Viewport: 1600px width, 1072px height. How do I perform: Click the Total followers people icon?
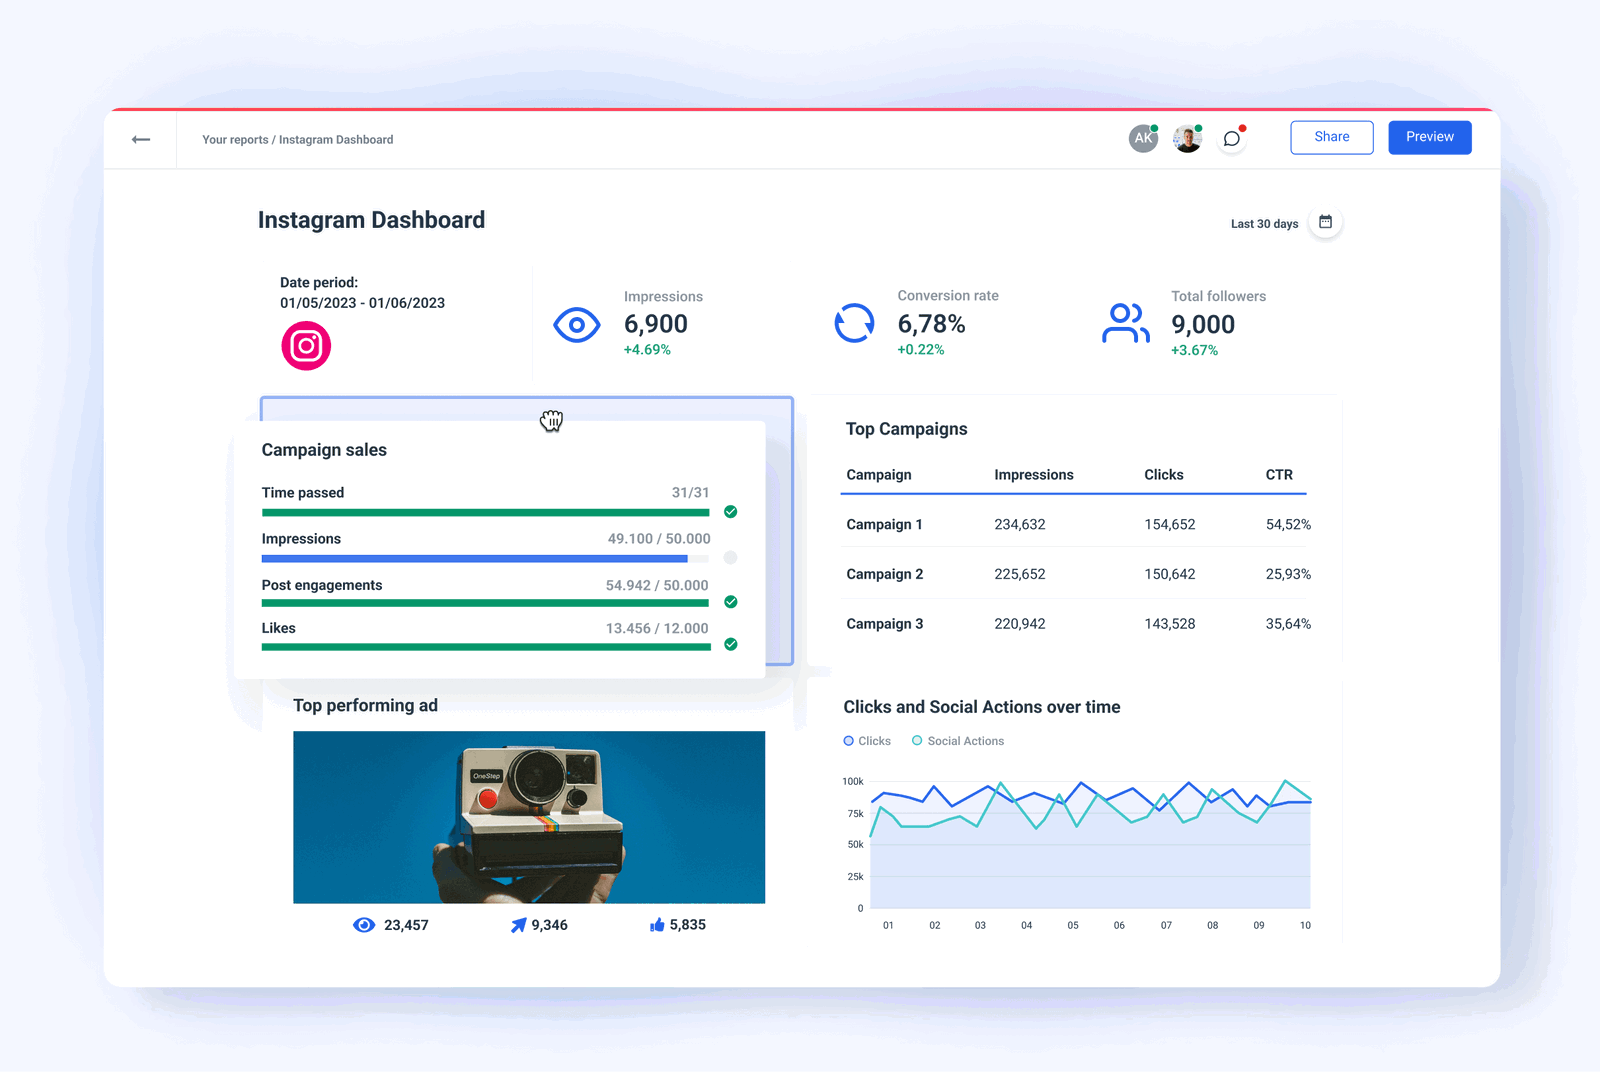[1125, 322]
